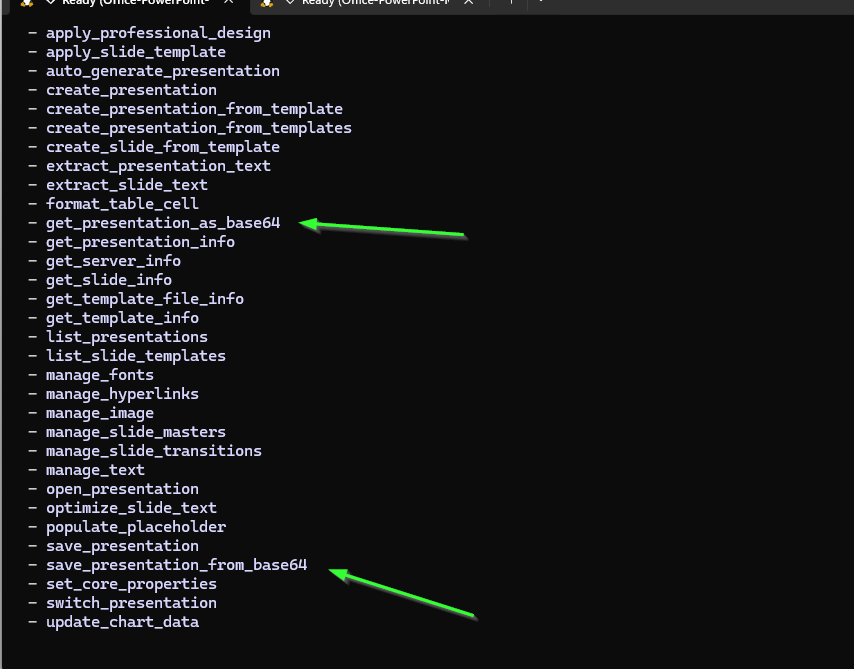Click the optimize_slide_text entry
Screen dimensions: 854x669
[x=131, y=508]
